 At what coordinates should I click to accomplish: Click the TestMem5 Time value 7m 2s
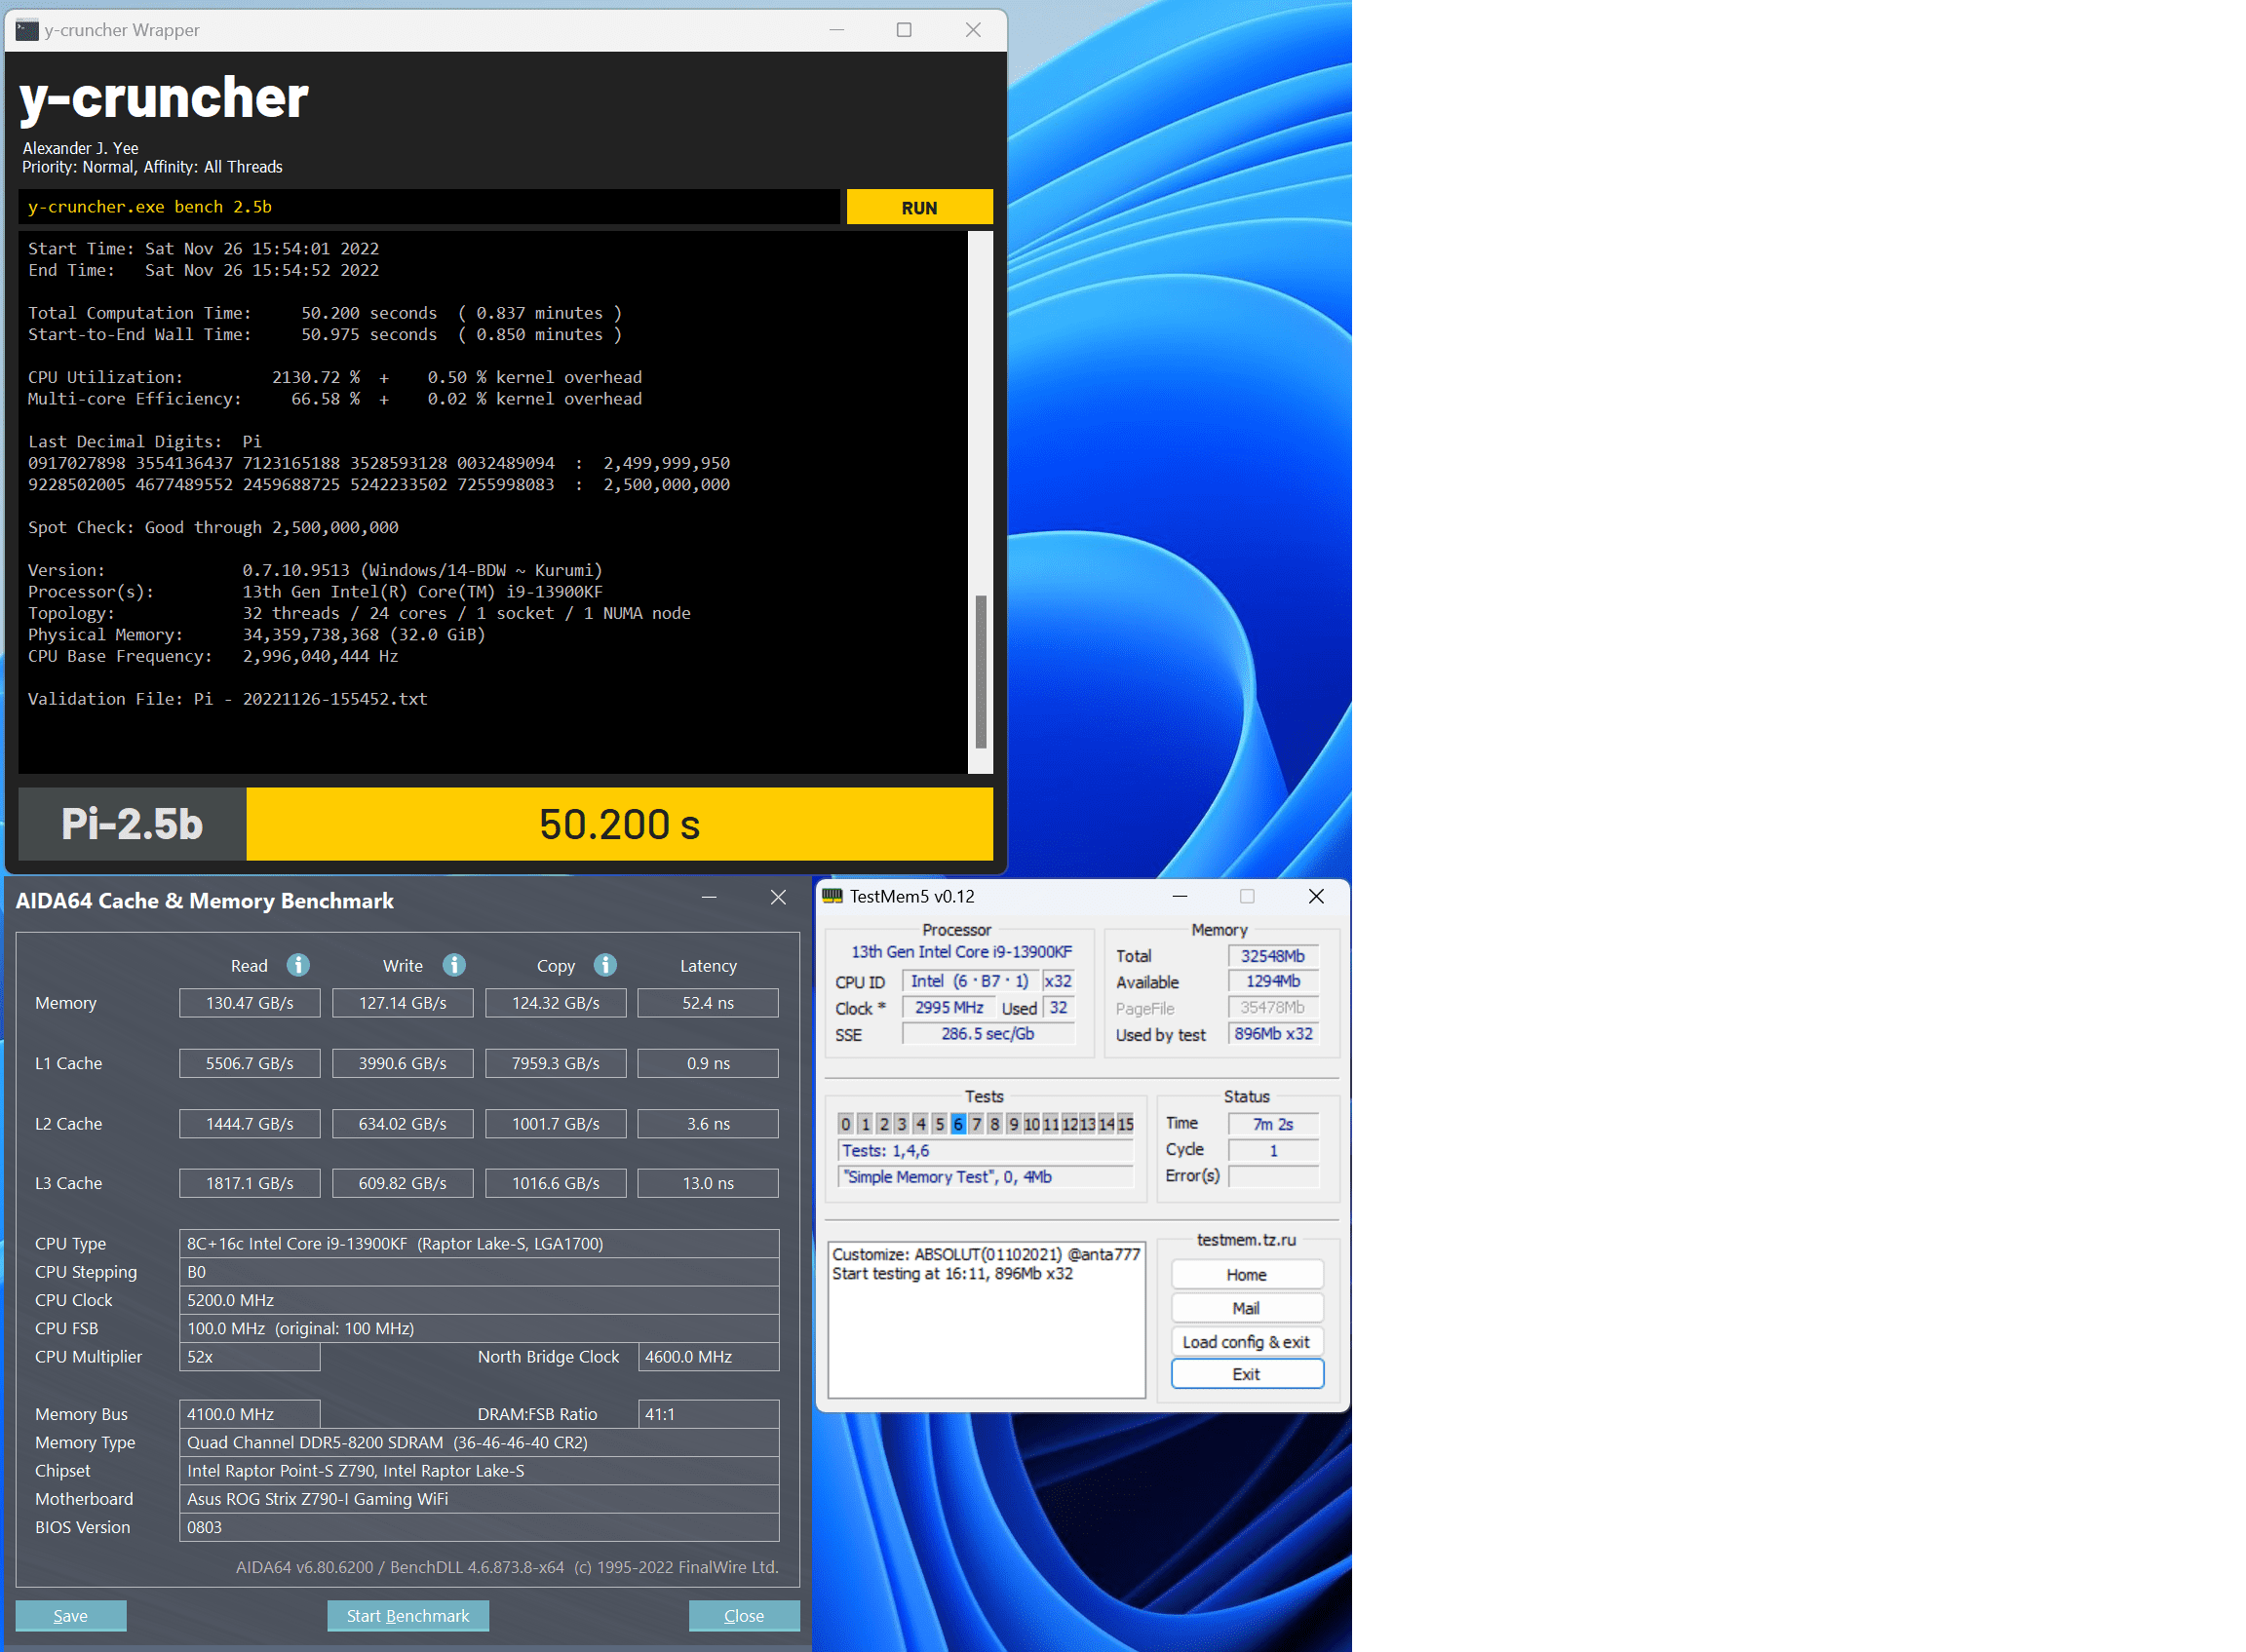tap(1273, 1124)
